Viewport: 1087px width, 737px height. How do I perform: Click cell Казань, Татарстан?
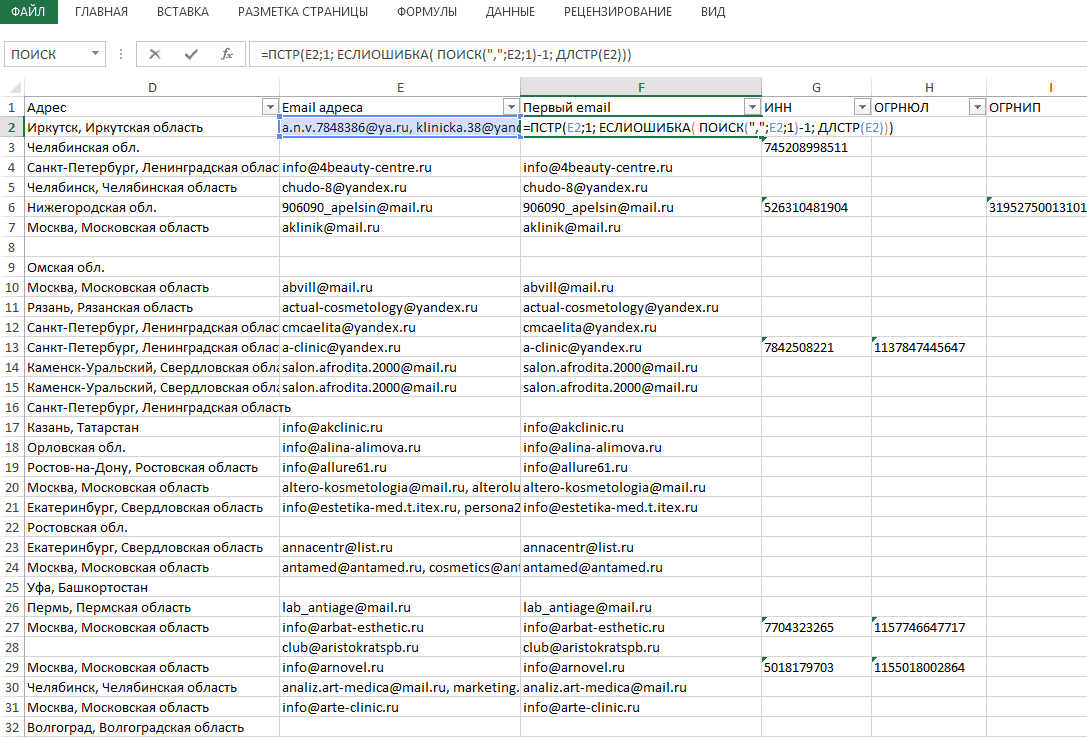(x=152, y=428)
